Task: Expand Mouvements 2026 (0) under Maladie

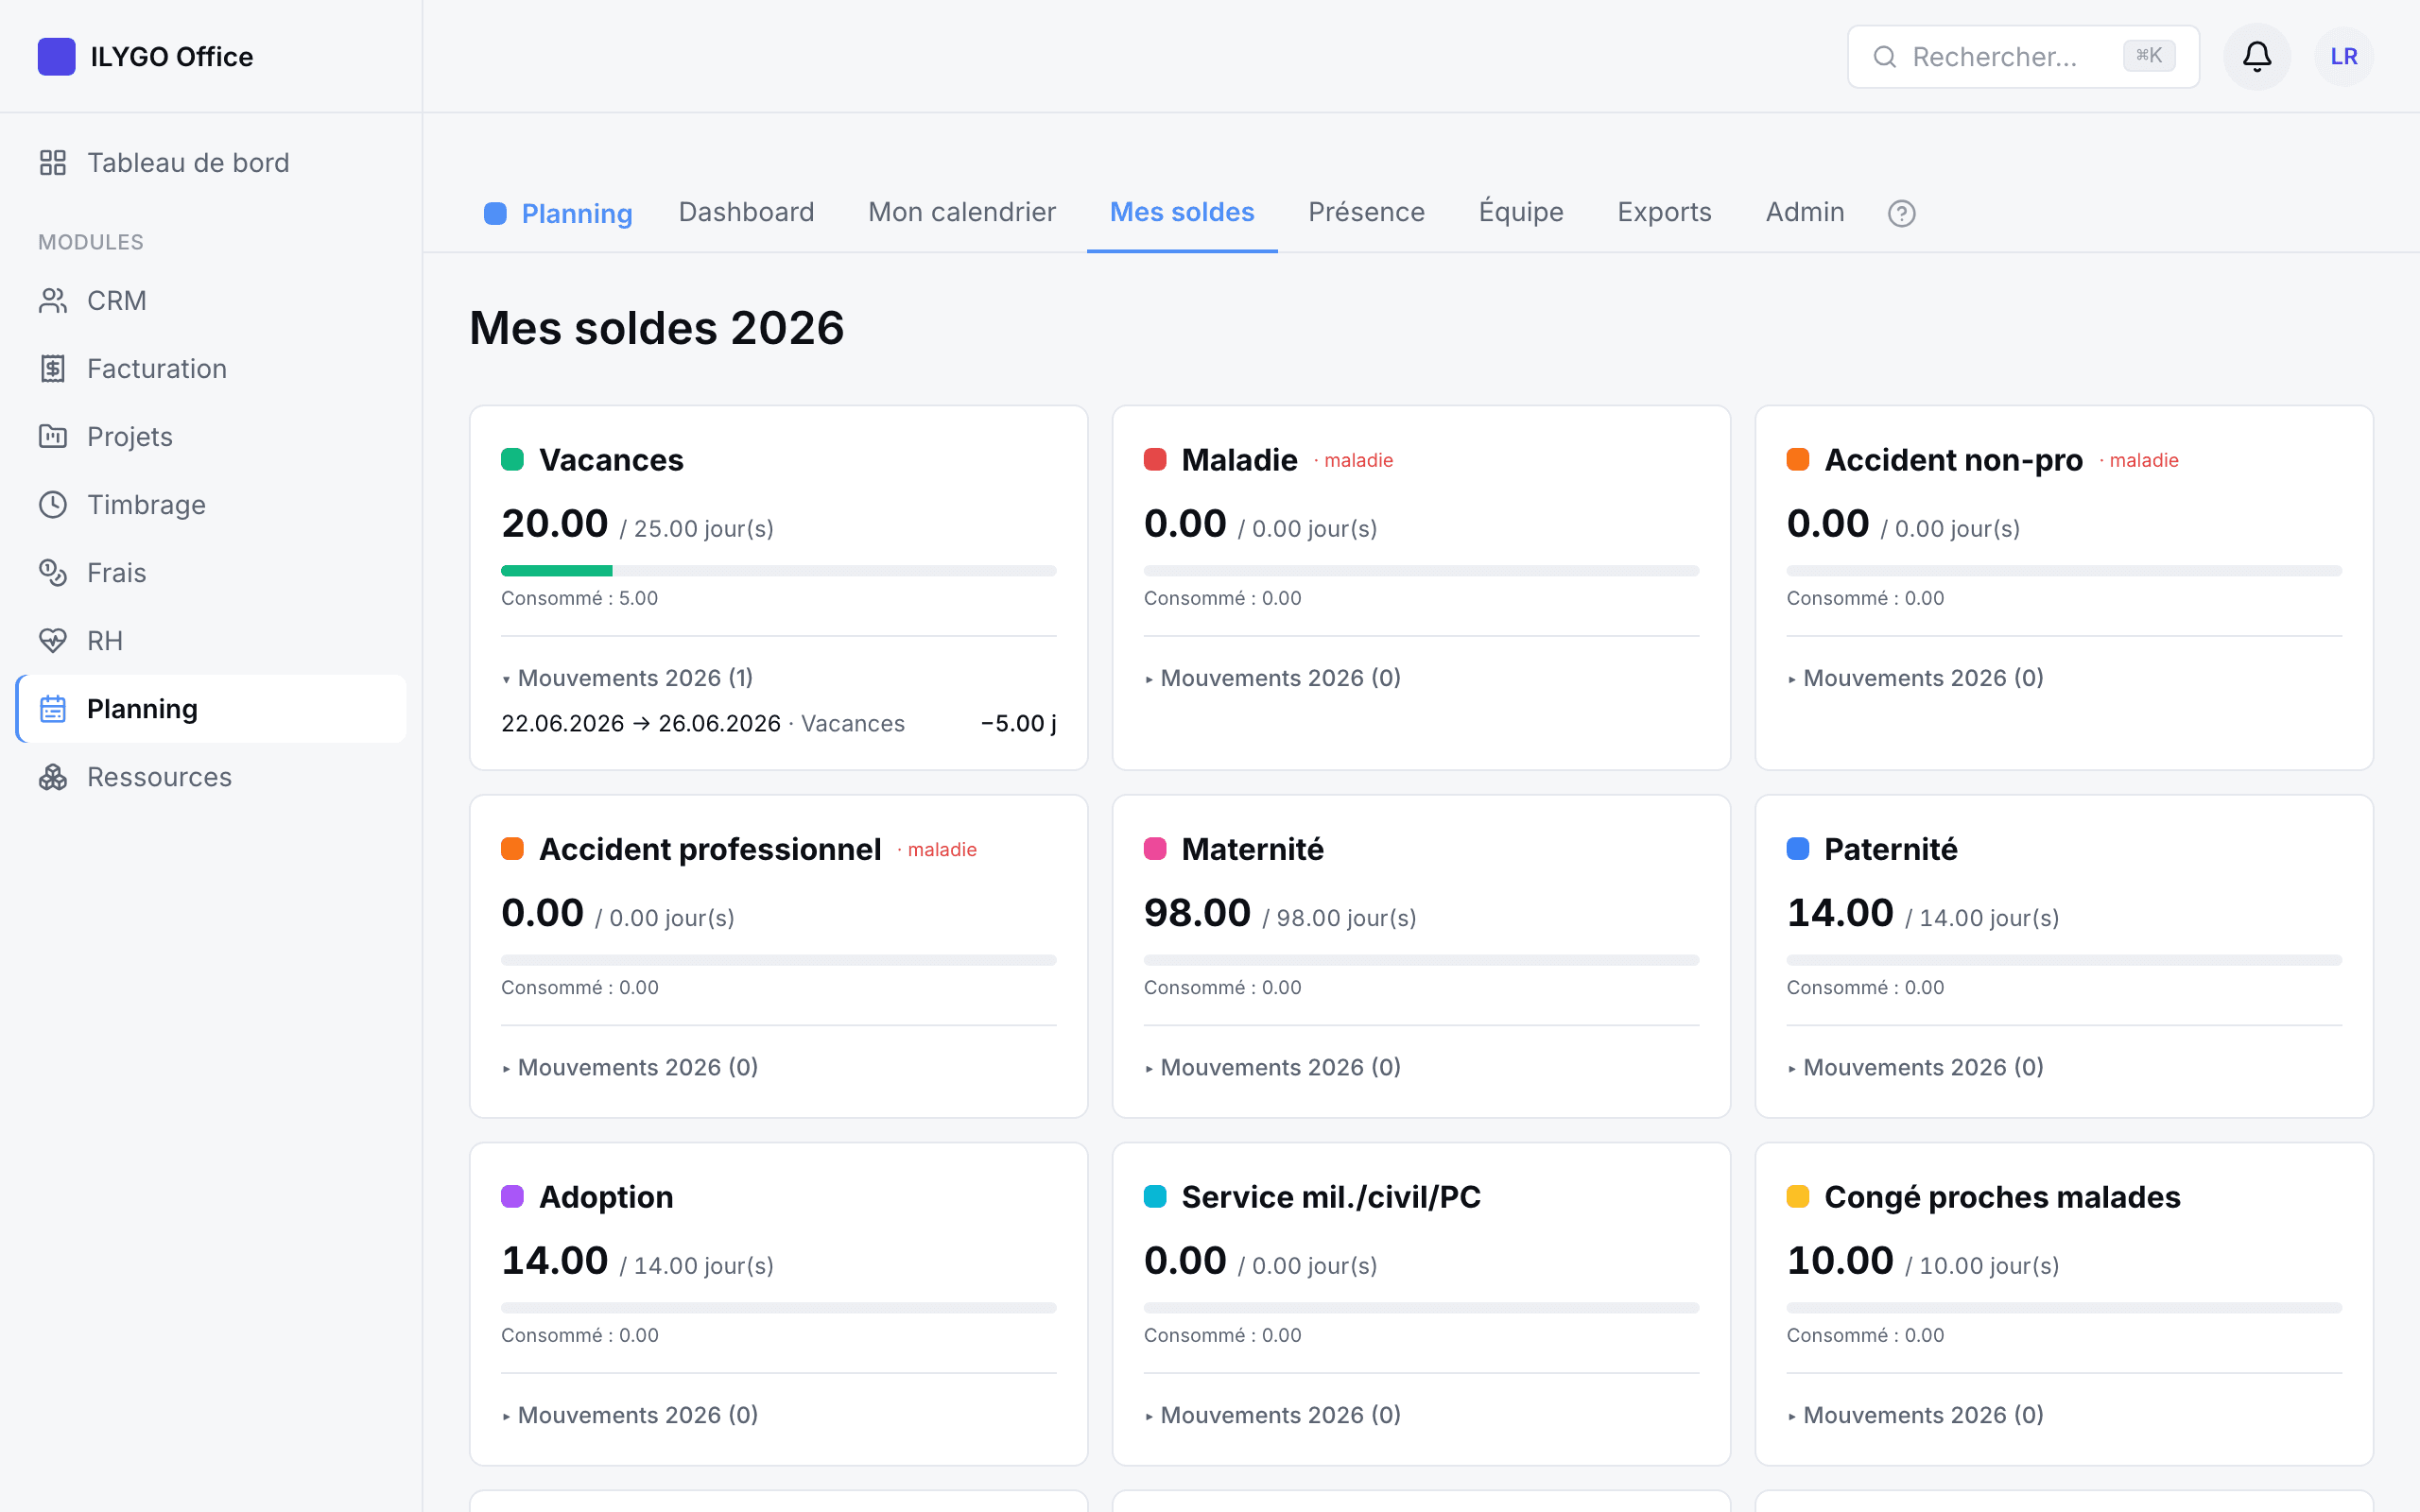Action: tap(1272, 678)
